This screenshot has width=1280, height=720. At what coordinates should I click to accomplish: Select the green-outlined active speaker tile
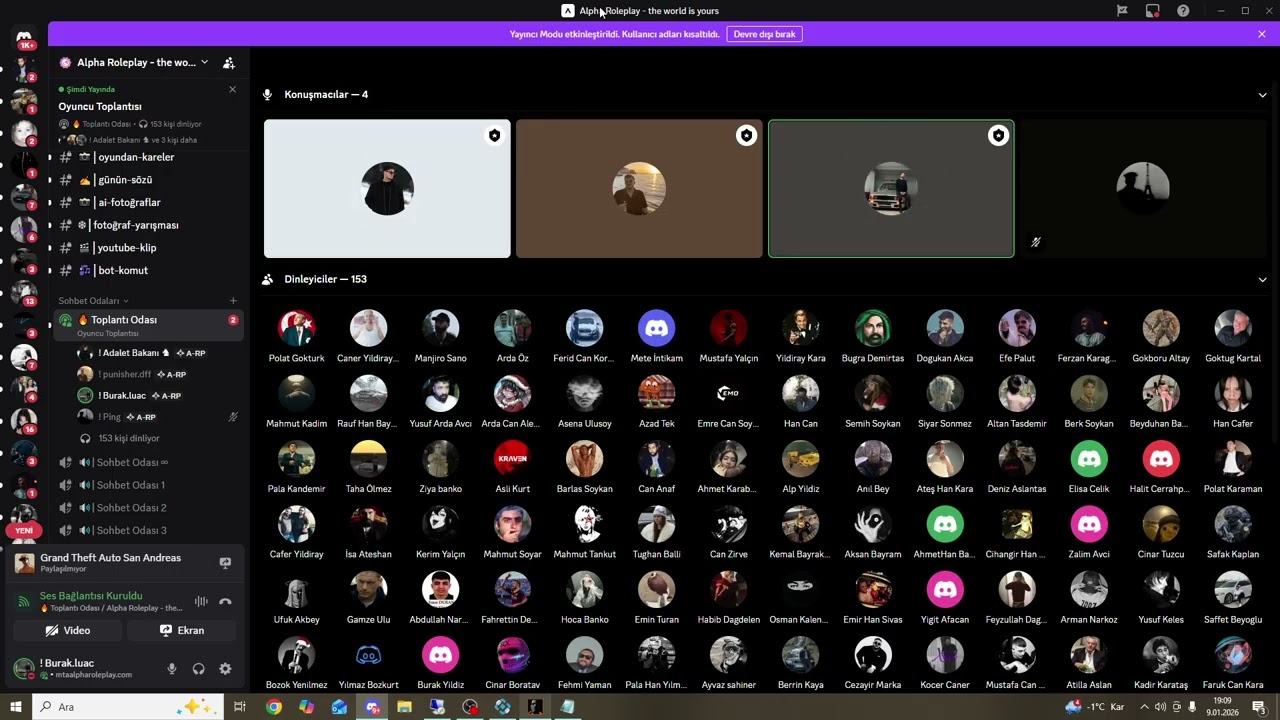coord(891,189)
